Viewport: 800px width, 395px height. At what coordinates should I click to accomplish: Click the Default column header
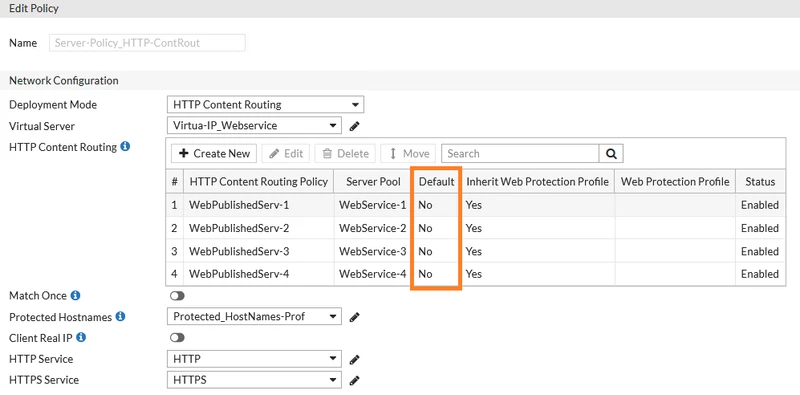coord(436,182)
